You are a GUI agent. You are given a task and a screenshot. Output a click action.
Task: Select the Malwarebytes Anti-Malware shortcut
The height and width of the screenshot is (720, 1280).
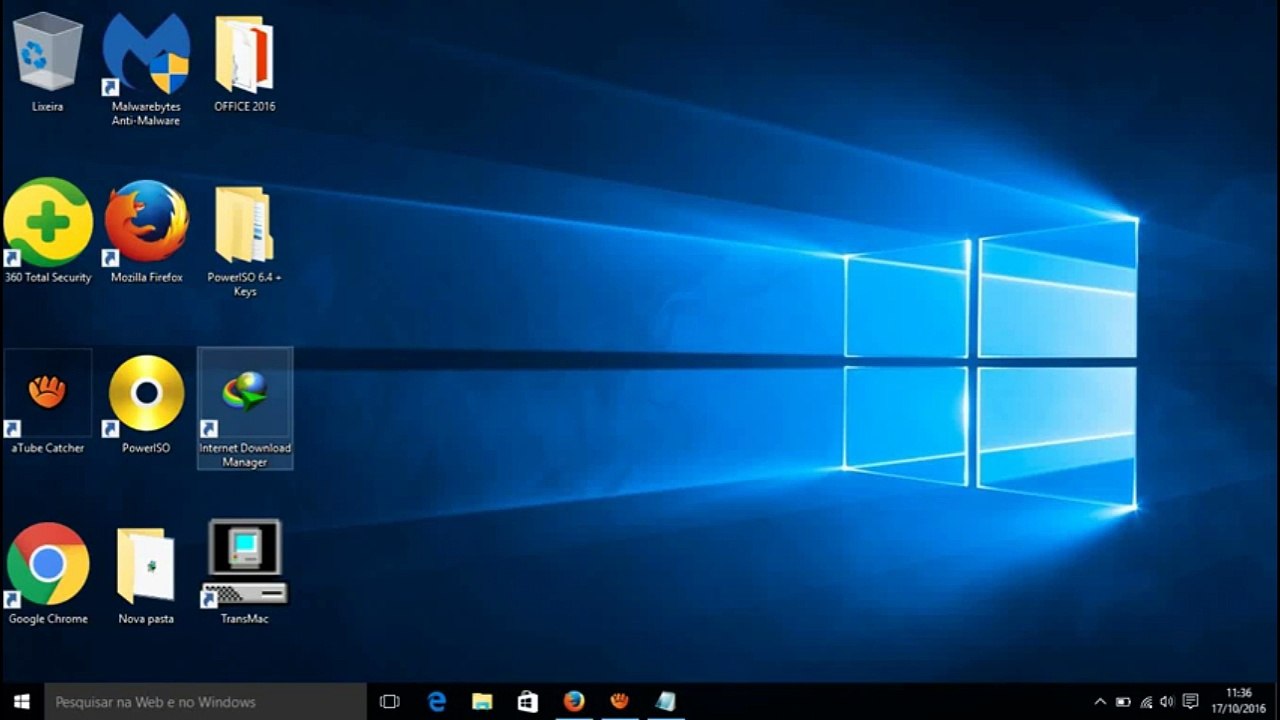(x=146, y=70)
